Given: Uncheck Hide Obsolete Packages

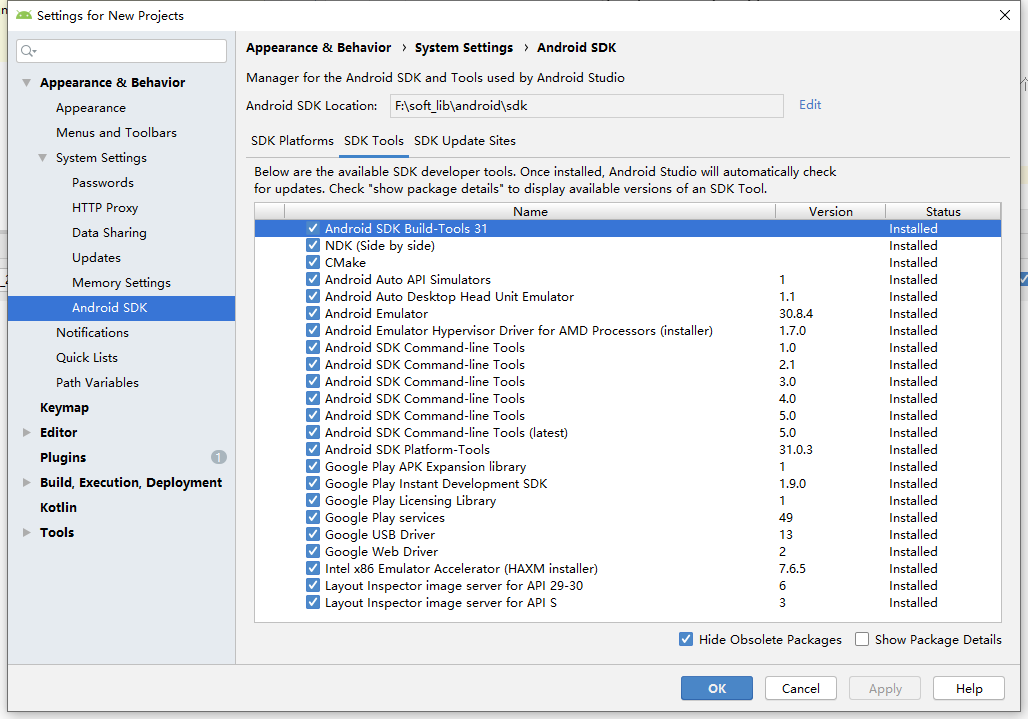Looking at the screenshot, I should (687, 639).
